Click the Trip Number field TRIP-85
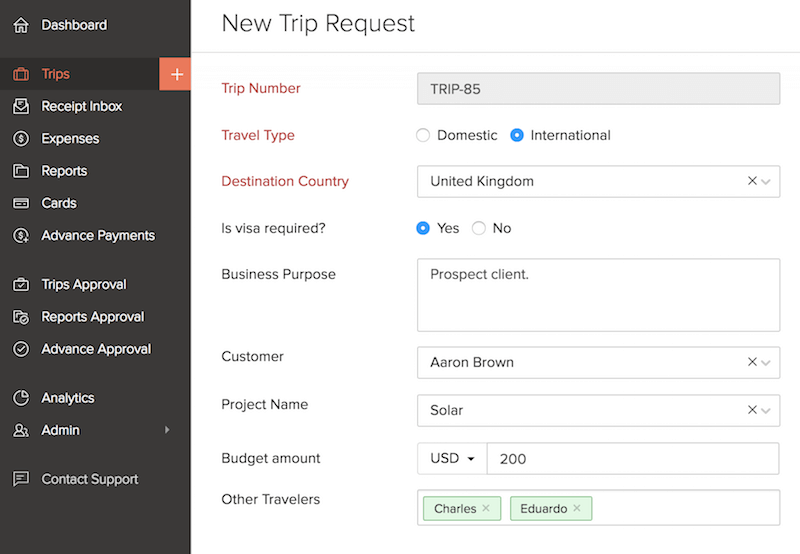 (x=598, y=89)
